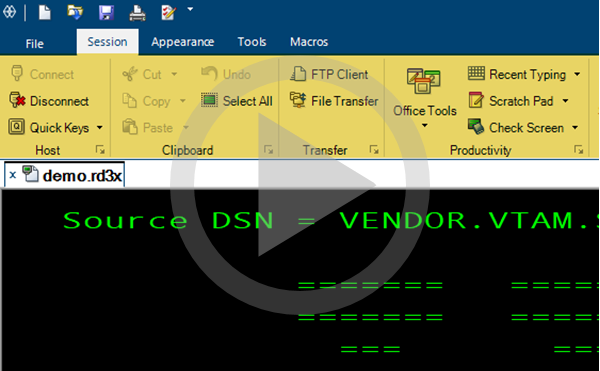The height and width of the screenshot is (371, 600).
Task: Expand the Recent Typing dropdown arrow
Action: pyautogui.click(x=577, y=74)
